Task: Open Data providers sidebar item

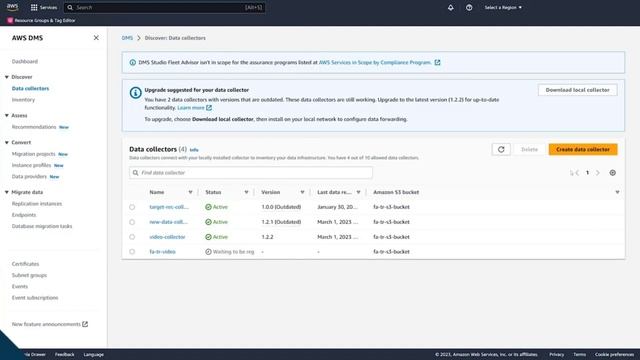Action: [29, 176]
